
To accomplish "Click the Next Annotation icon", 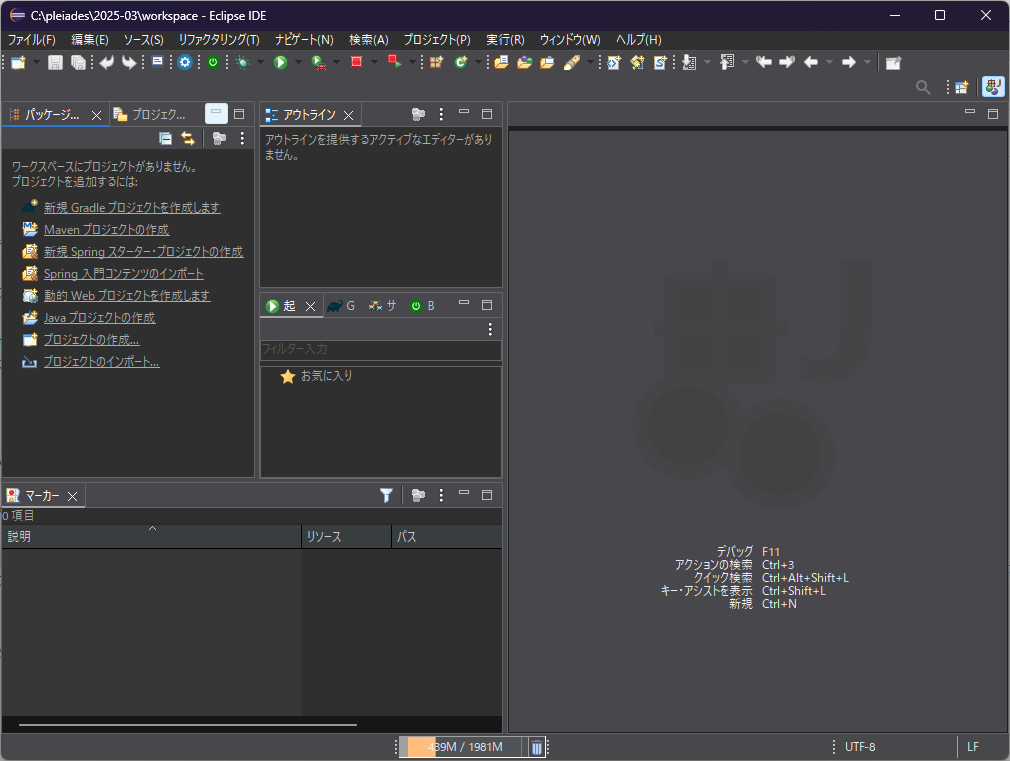I will (x=689, y=63).
